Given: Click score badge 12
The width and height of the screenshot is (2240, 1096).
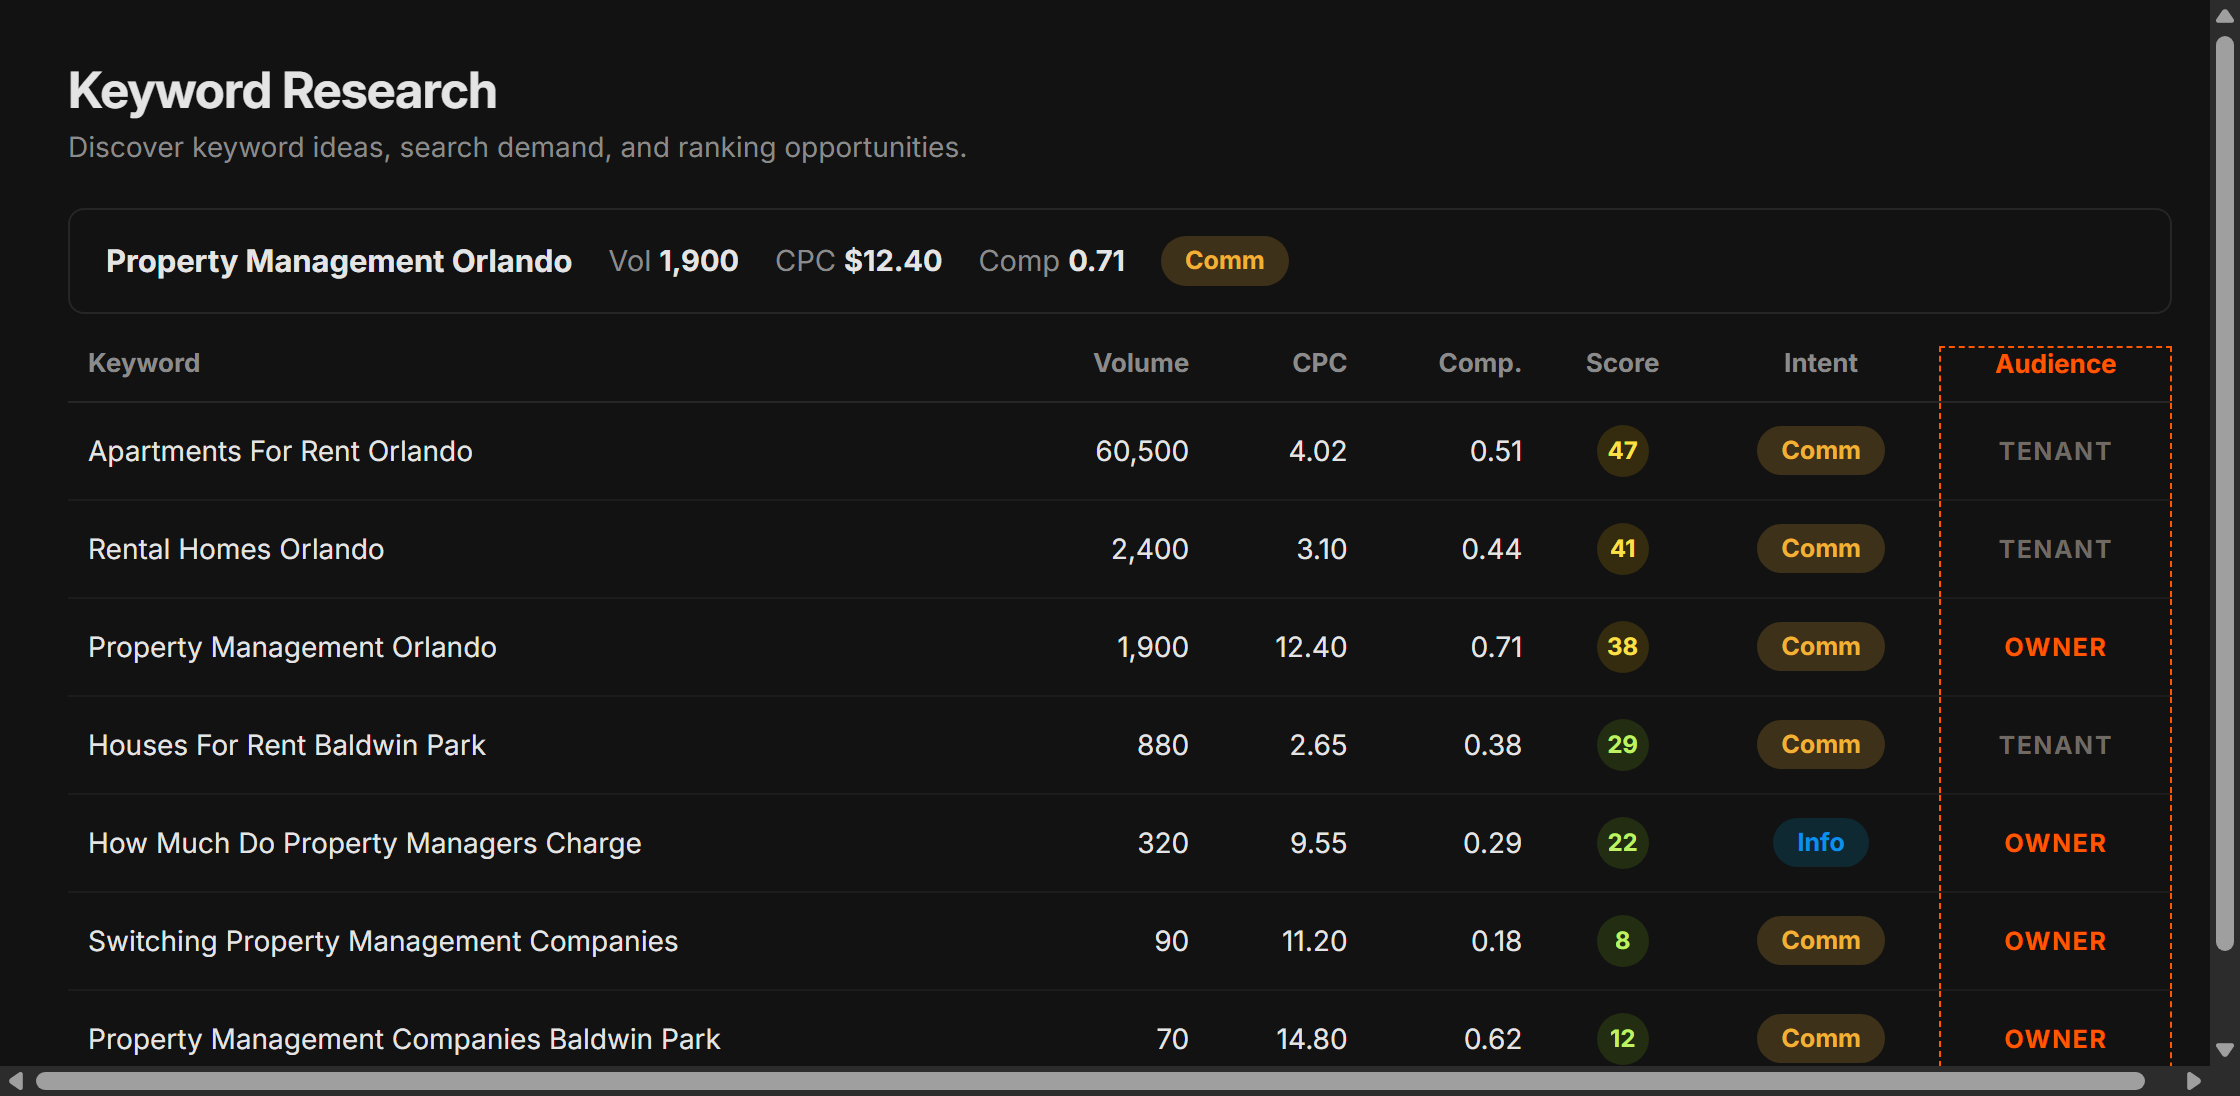Looking at the screenshot, I should coord(1622,1039).
